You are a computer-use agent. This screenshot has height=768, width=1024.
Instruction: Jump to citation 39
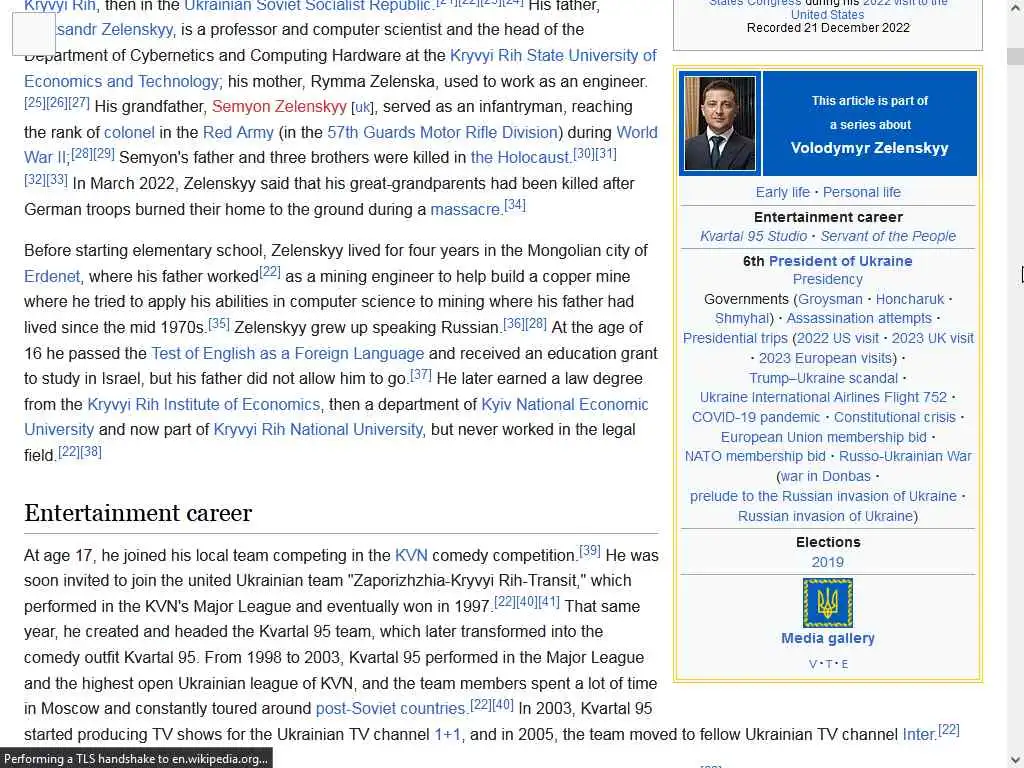point(590,551)
